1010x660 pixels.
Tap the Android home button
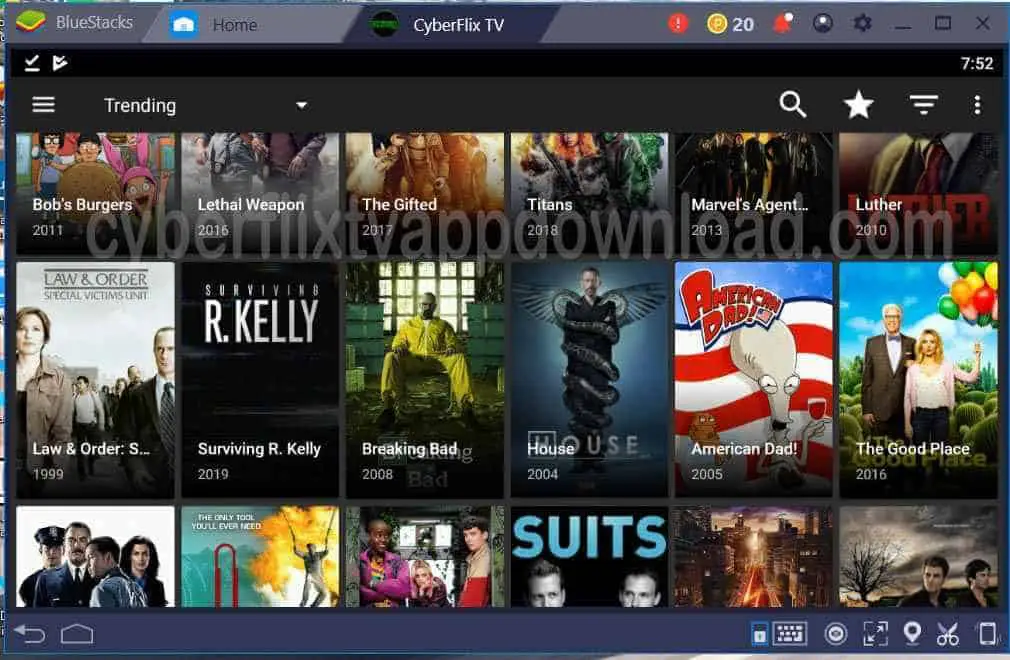pos(77,635)
